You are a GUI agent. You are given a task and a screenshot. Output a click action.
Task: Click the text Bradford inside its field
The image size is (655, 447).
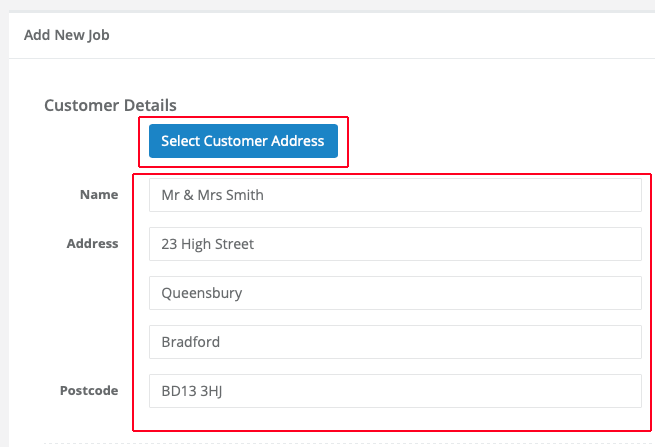pyautogui.click(x=191, y=342)
